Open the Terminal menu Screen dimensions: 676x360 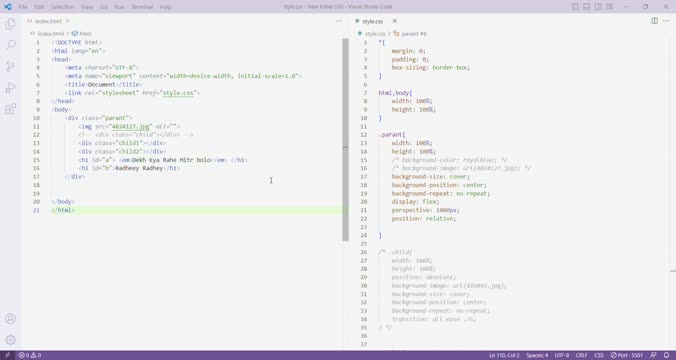142,7
